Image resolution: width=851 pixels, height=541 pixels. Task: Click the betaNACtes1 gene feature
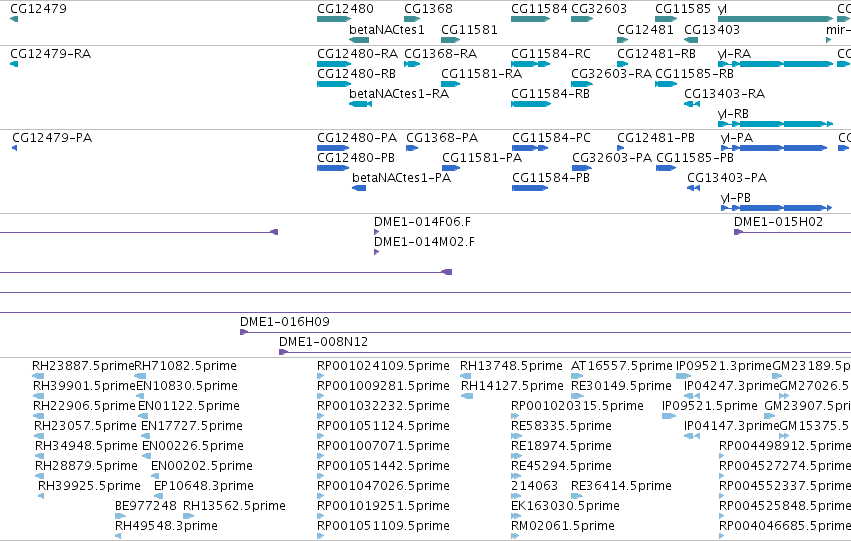coord(359,40)
